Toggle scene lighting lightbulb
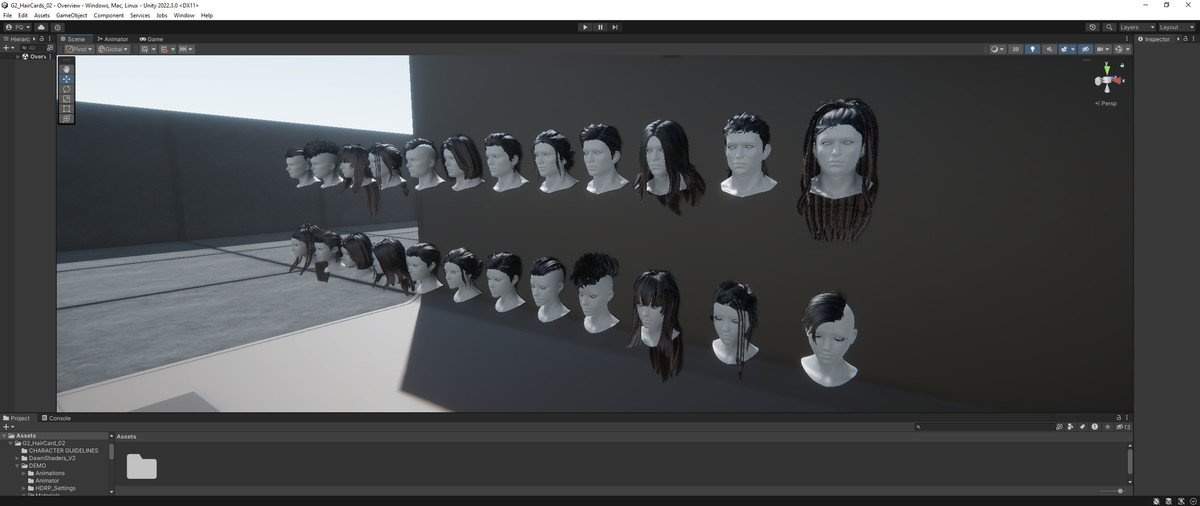This screenshot has height=506, width=1200. tap(1033, 48)
